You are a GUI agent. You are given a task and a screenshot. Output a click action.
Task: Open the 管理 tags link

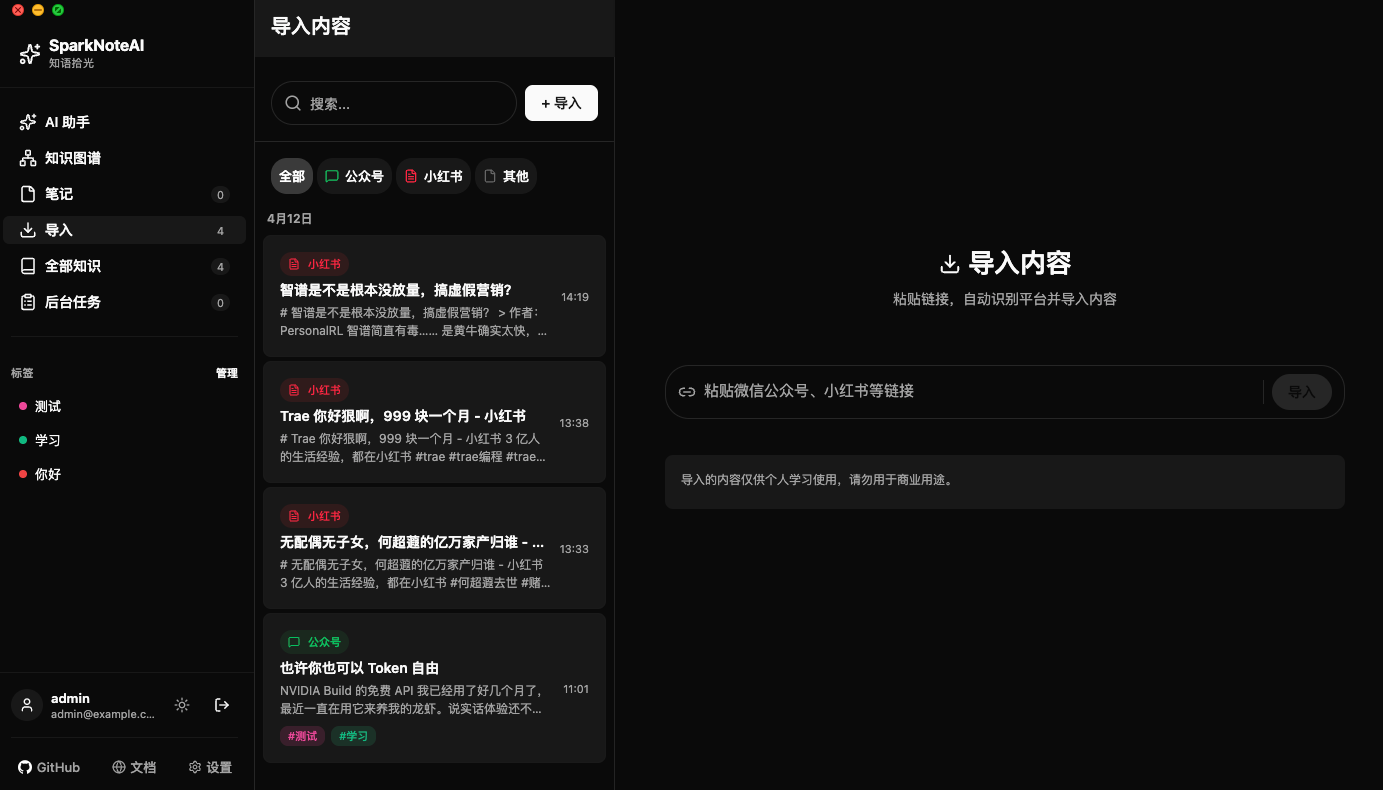coord(227,372)
